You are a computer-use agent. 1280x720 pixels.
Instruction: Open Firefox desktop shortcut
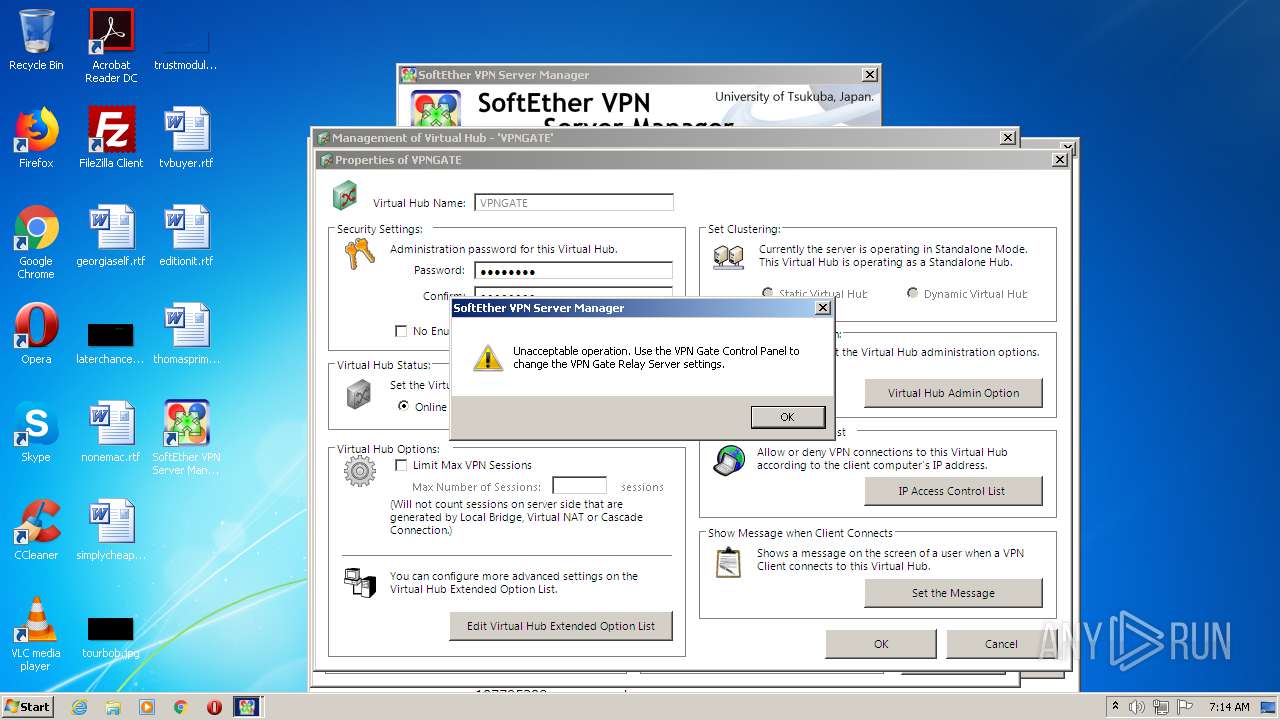coord(36,138)
